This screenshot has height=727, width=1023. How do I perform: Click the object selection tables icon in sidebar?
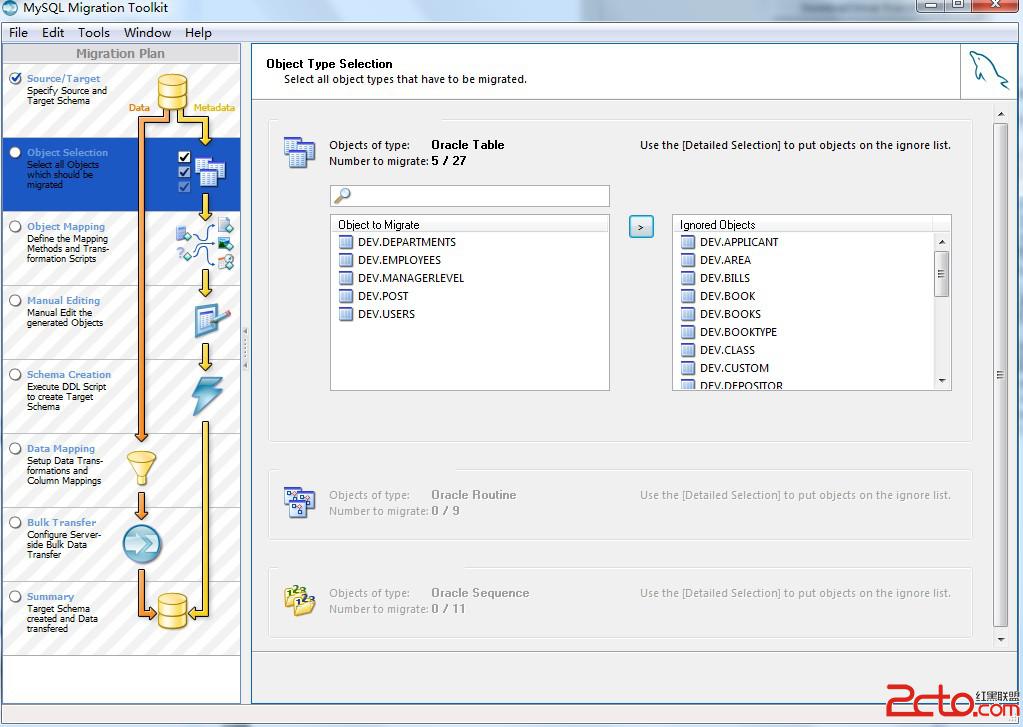tap(209, 172)
